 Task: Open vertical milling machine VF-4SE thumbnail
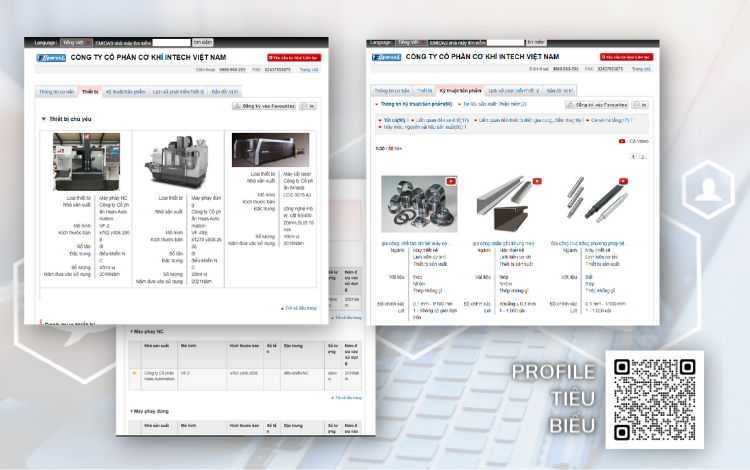[x=177, y=162]
